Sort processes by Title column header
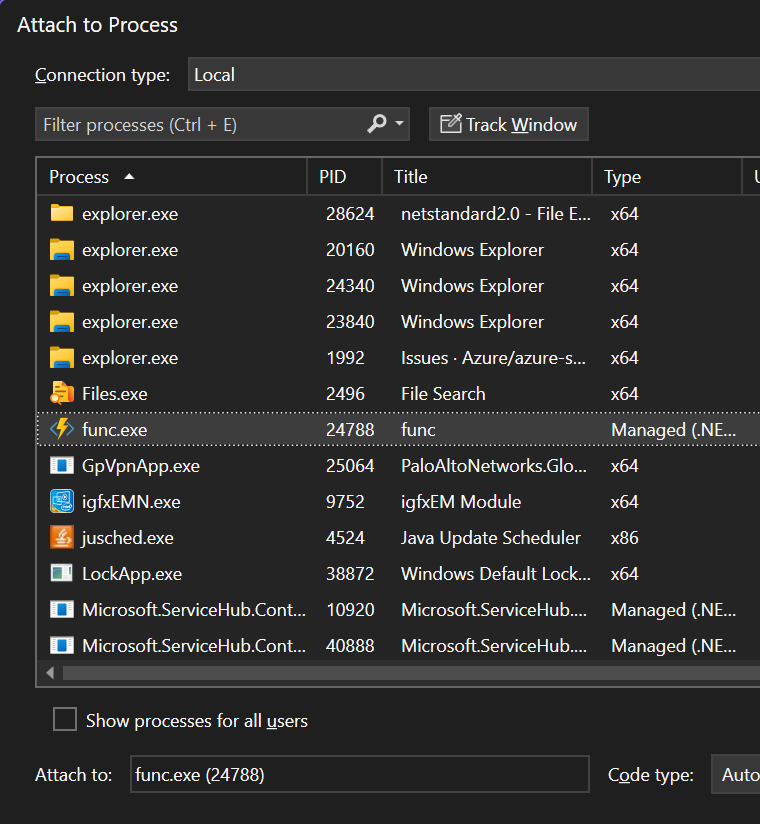Screen dimensions: 760x824 (411, 177)
